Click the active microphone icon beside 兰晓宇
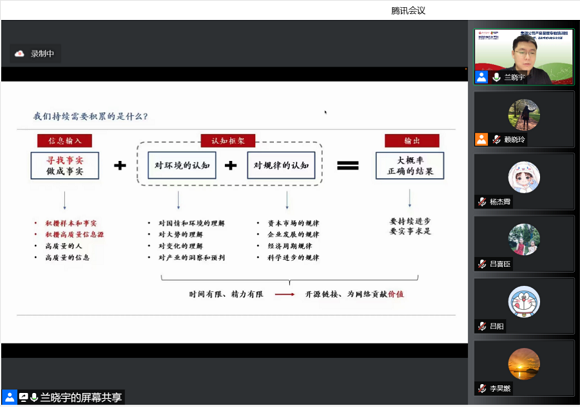The image size is (580, 407). (x=496, y=77)
